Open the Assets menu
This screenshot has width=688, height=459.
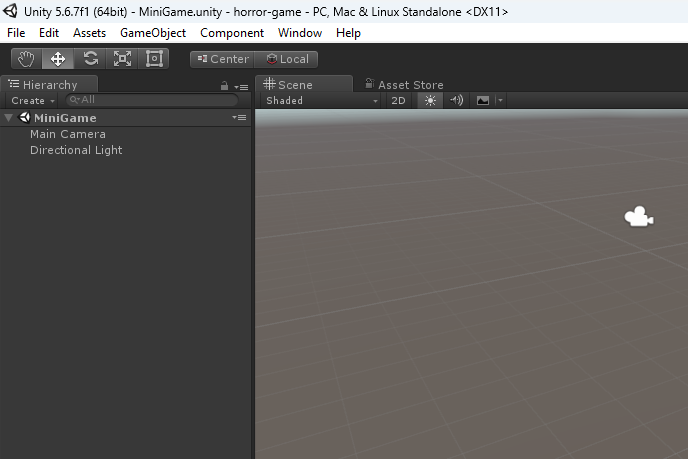pos(90,33)
